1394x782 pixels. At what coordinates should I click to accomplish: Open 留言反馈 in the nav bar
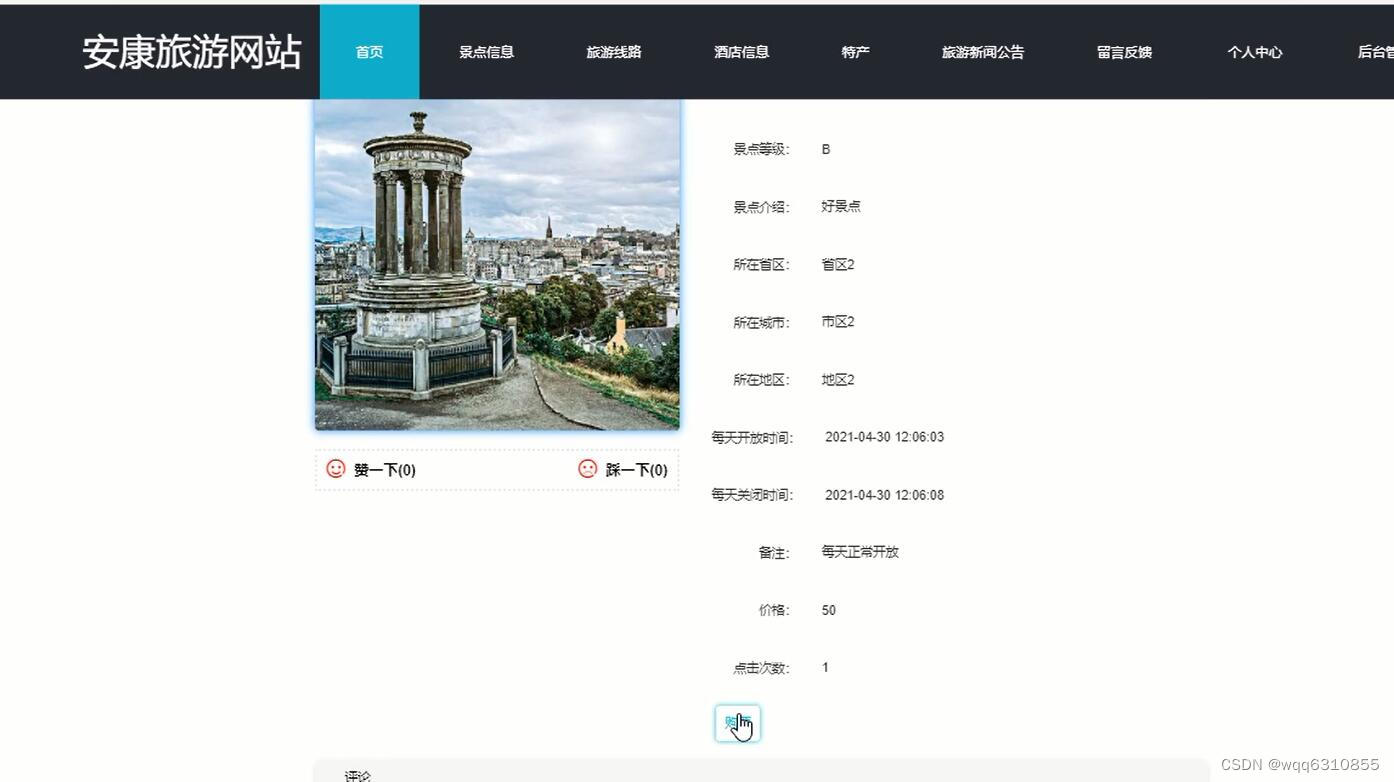(1125, 52)
